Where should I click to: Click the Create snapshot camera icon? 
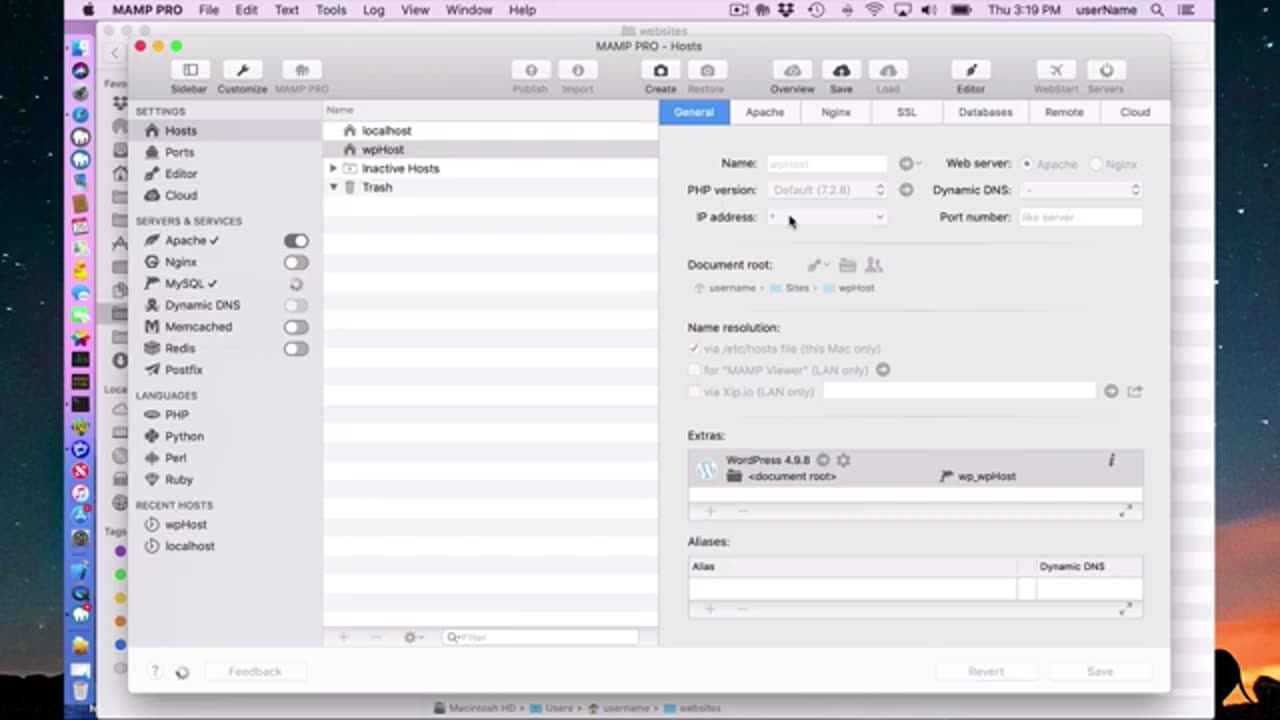pos(660,70)
